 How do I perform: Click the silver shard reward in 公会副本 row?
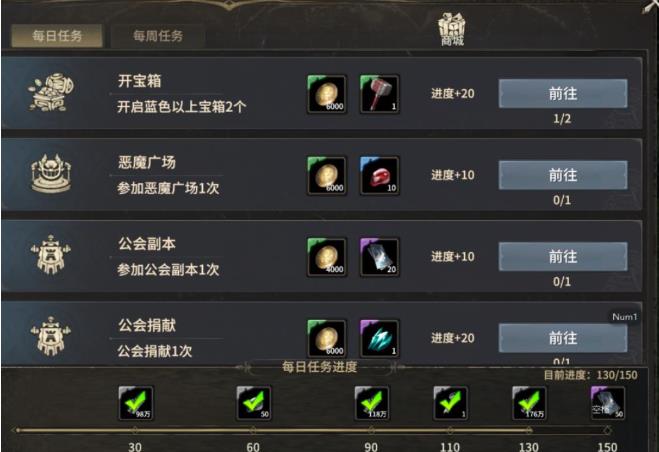click(x=380, y=257)
